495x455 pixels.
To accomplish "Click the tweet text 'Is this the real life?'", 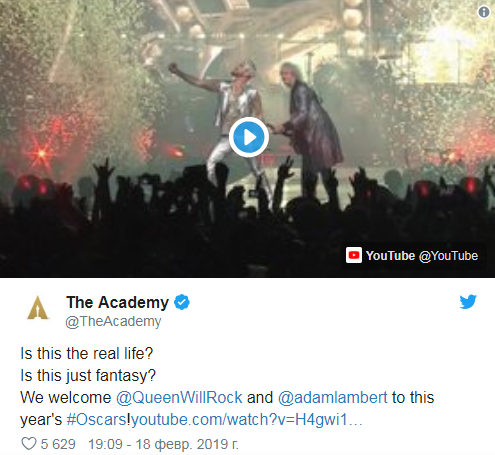I will [87, 353].
